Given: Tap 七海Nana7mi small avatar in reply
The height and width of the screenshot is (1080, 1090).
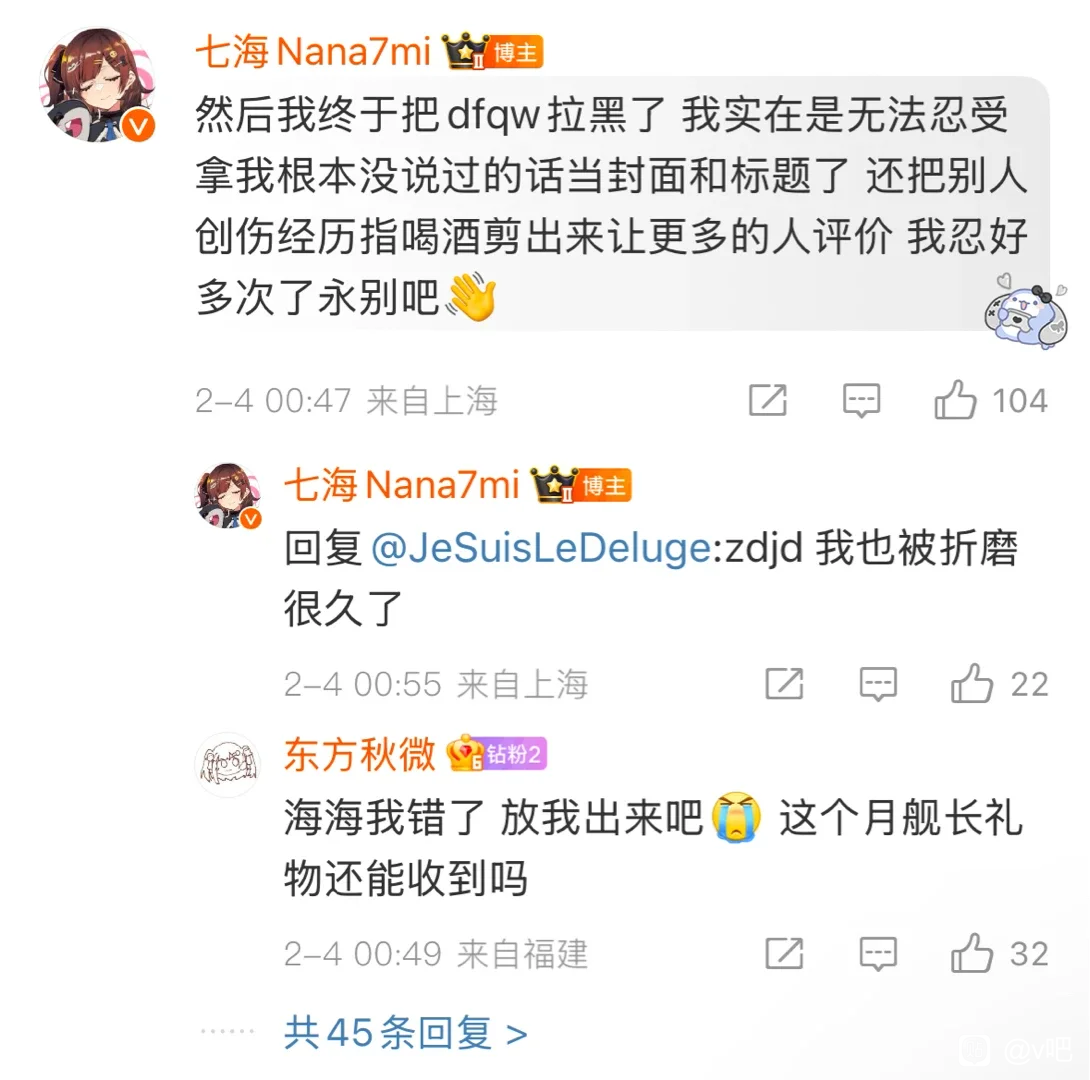Looking at the screenshot, I should click(228, 496).
